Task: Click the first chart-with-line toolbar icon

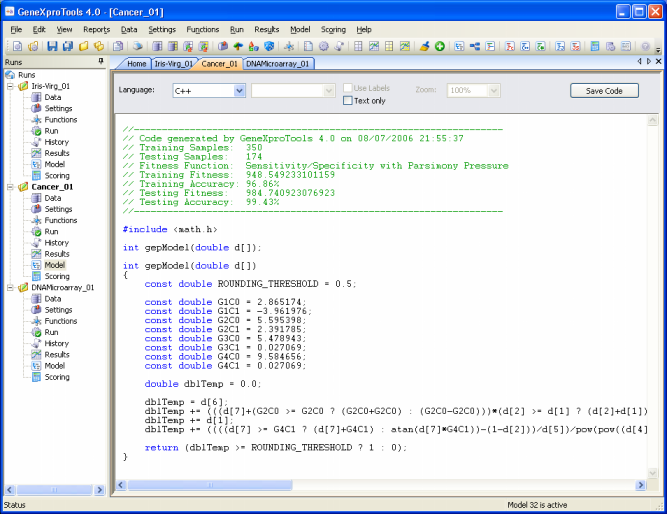Action: 374,46
